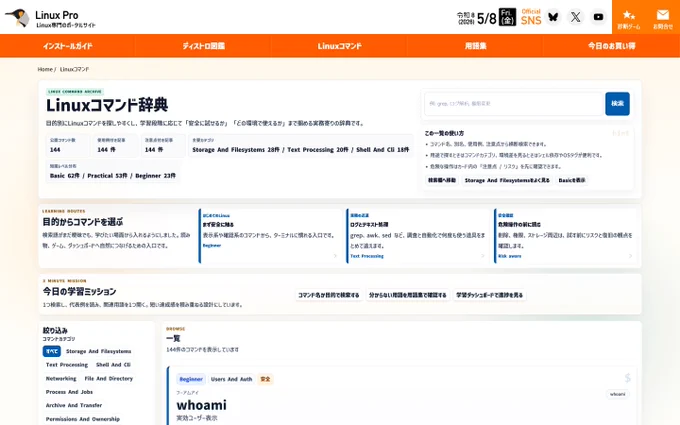The image size is (680, 425).
Task: Click the 'Storage And Filesystems' usage chip
Action: point(507,180)
